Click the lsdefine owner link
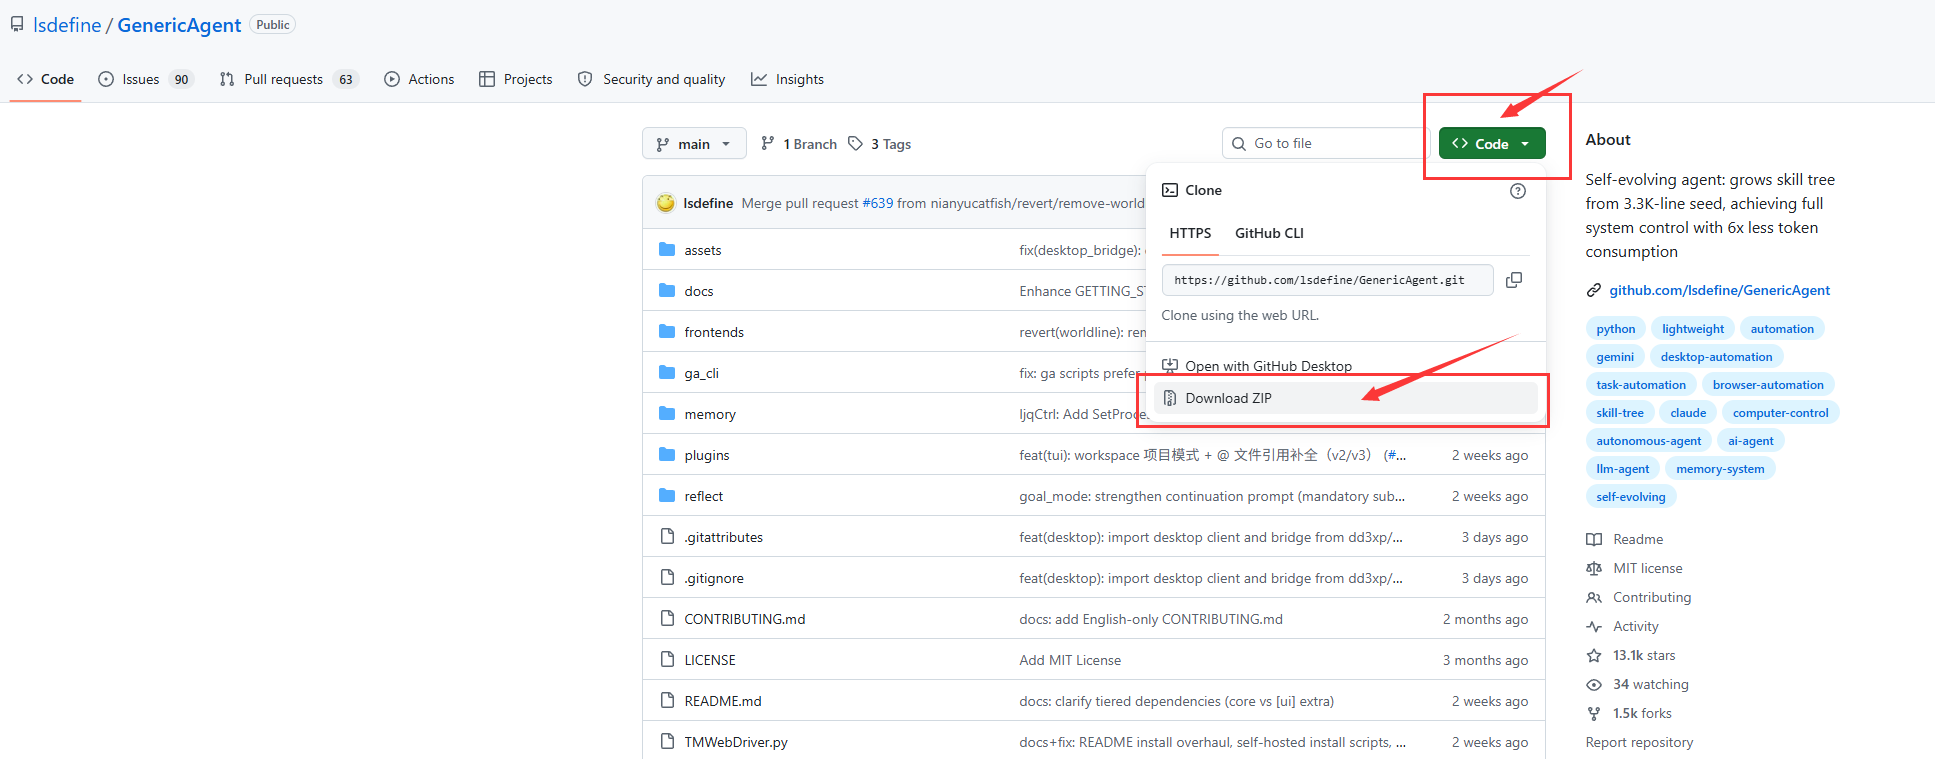Screen dimensions: 1935x759 point(67,25)
